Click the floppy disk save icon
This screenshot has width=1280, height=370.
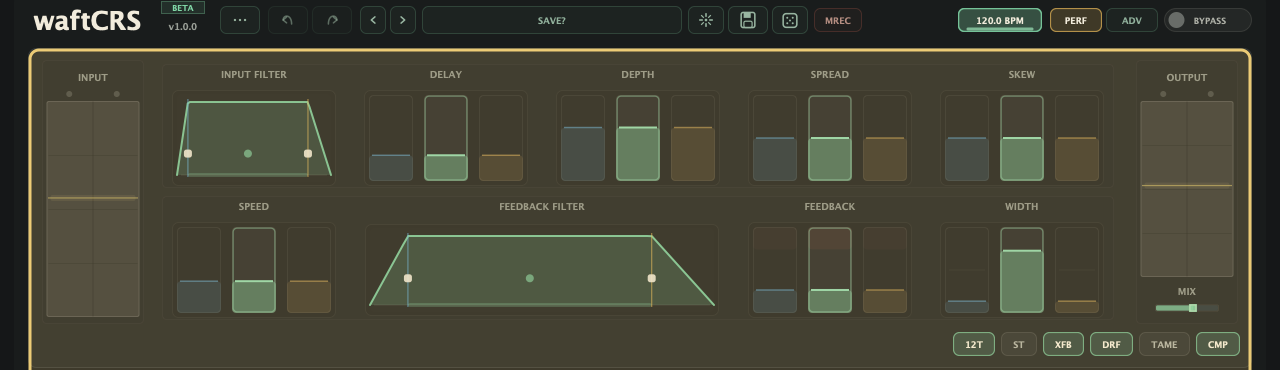[x=748, y=20]
